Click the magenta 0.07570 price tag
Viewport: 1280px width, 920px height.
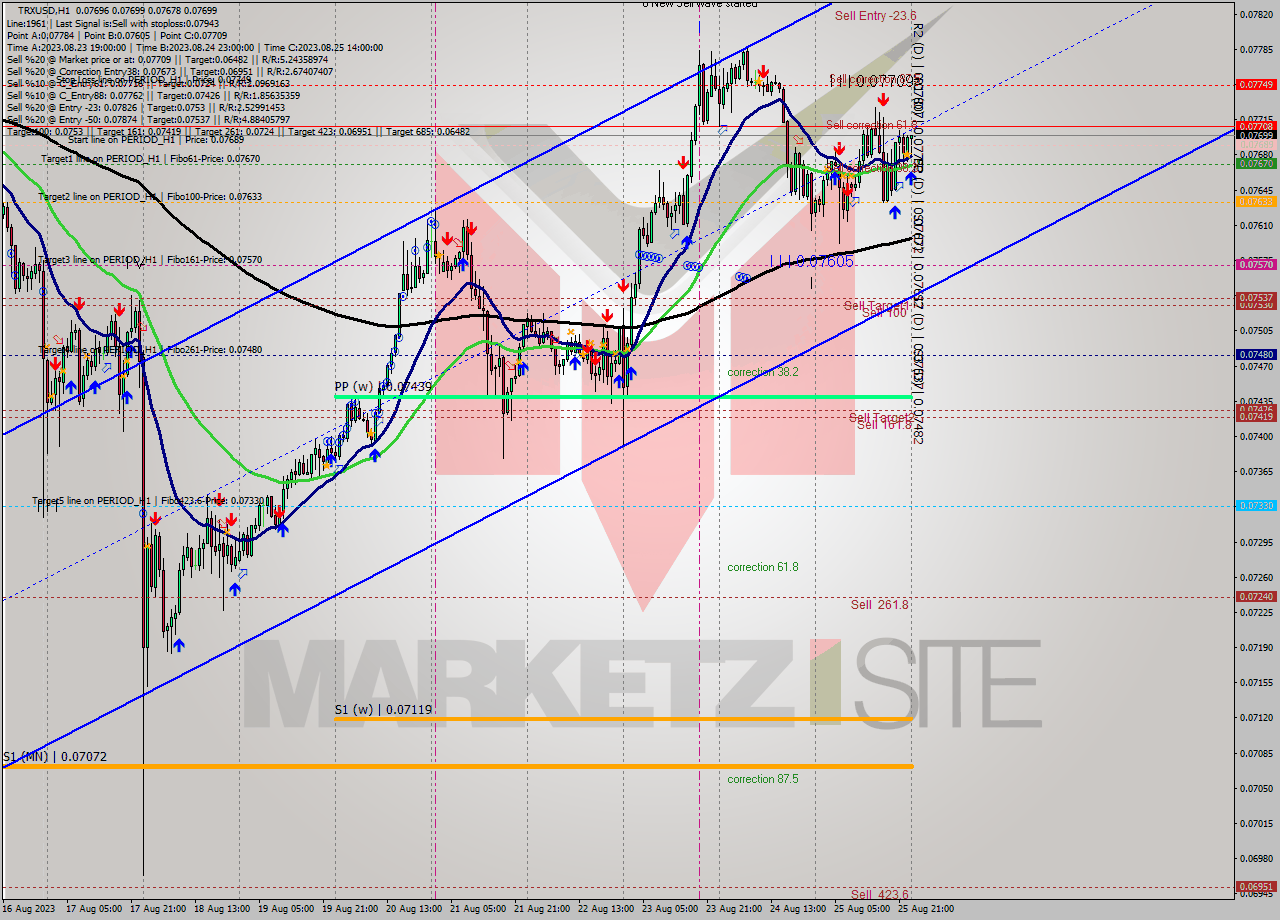click(x=1256, y=264)
